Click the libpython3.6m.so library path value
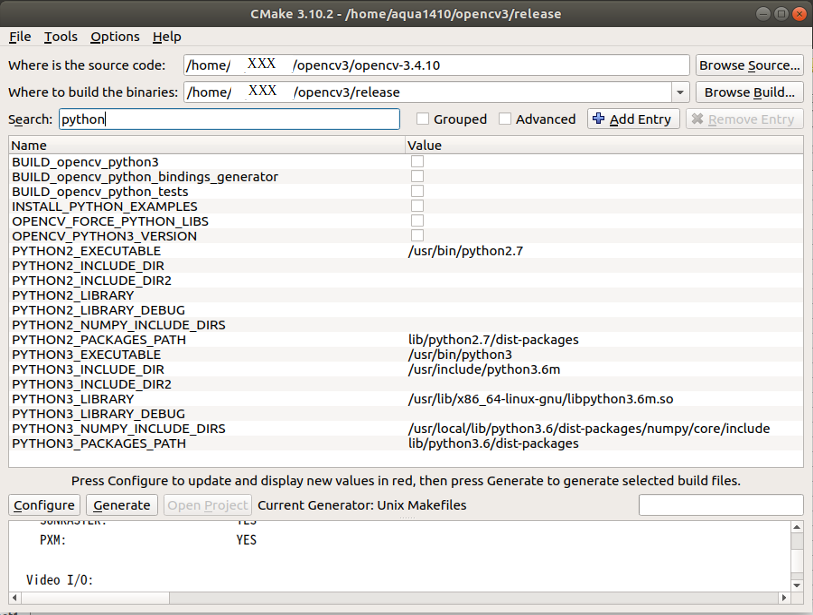813x615 pixels. pyautogui.click(x=541, y=399)
